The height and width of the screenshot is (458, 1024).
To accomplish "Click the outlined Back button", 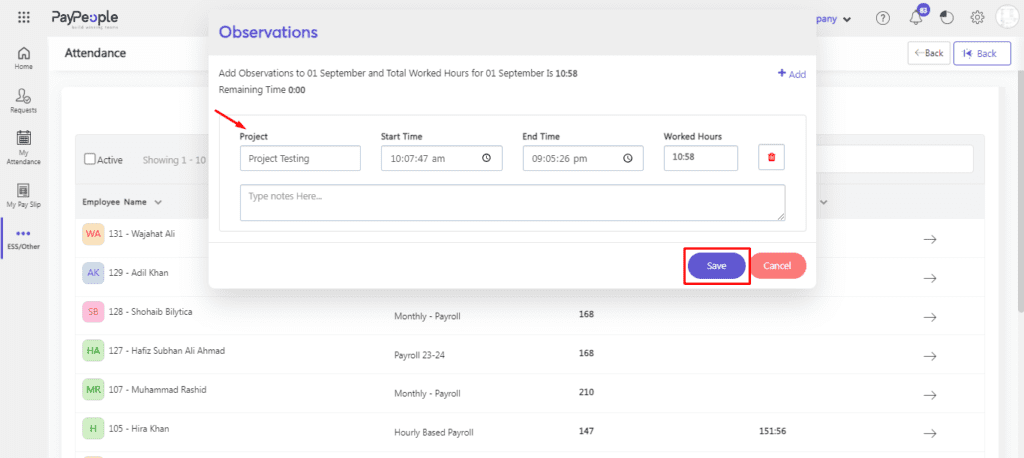I will (929, 53).
